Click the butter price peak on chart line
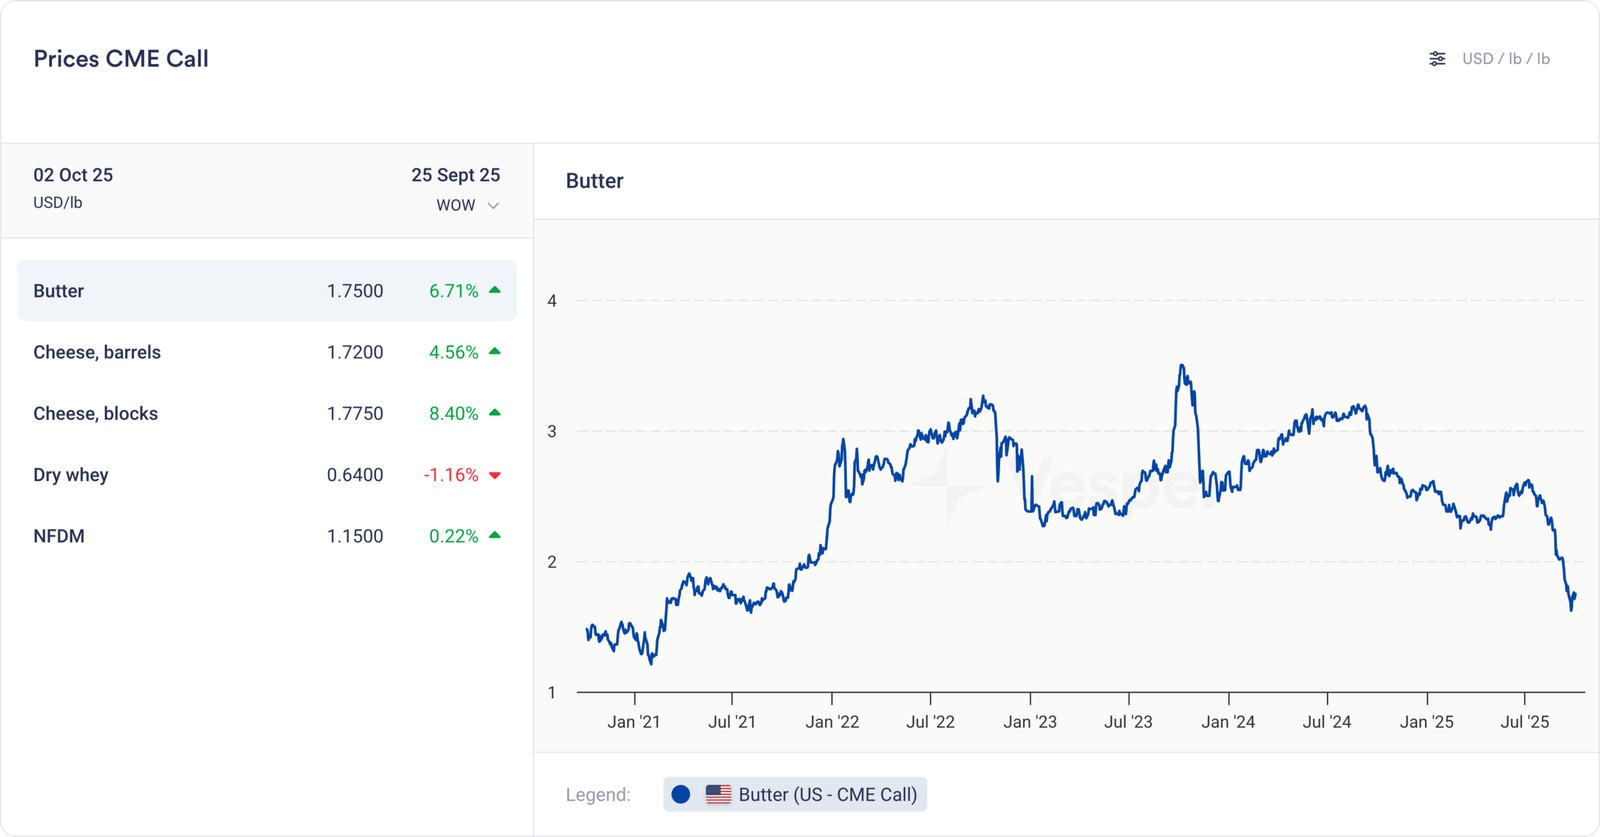Image resolution: width=1600 pixels, height=837 pixels. pyautogui.click(x=1182, y=366)
